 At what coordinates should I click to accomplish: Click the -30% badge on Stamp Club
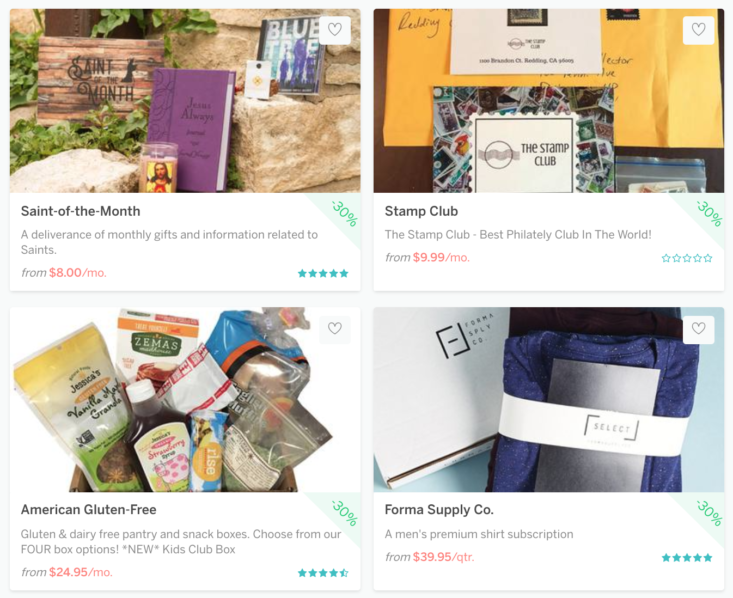click(709, 214)
